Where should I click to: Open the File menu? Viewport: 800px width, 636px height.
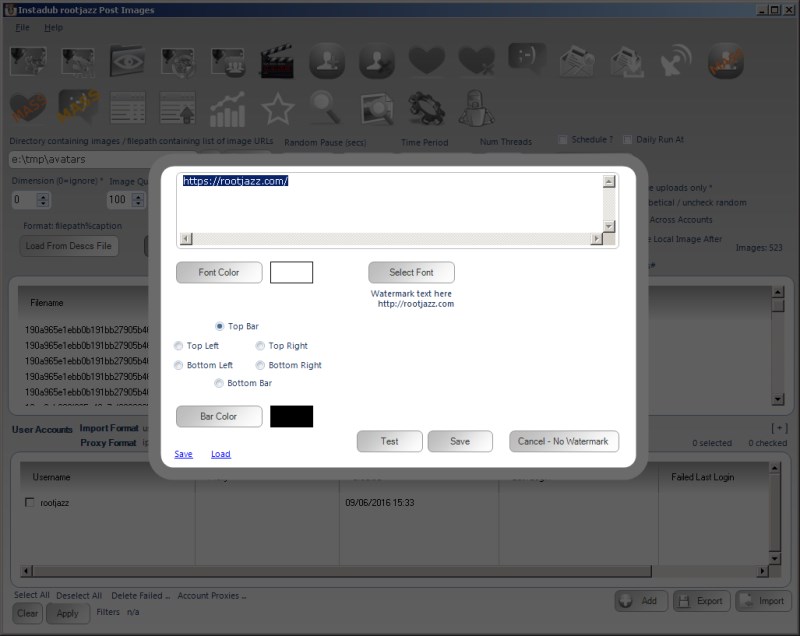tap(22, 28)
